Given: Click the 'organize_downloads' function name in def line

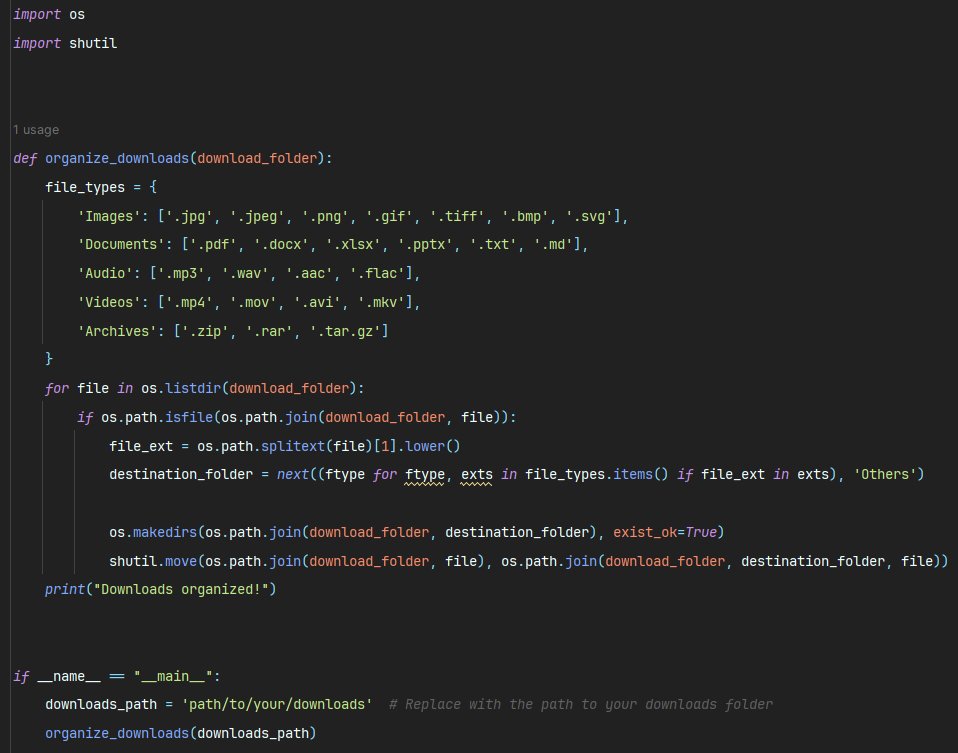Looking at the screenshot, I should [117, 158].
